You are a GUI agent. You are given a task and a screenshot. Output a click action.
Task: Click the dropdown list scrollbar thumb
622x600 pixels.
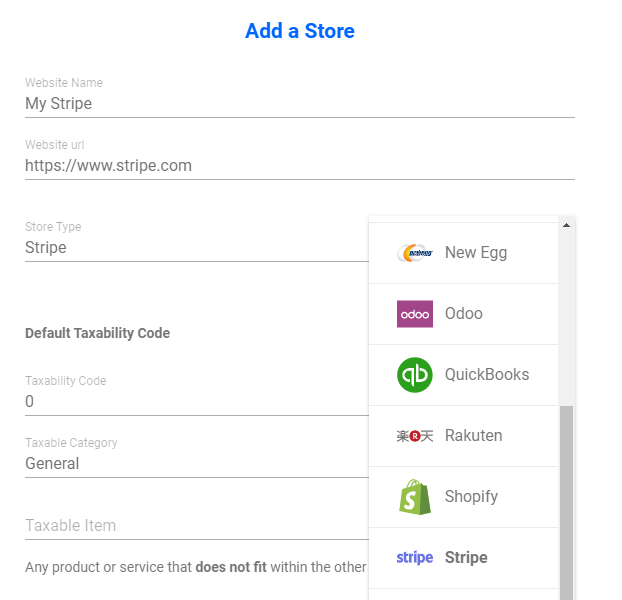[x=566, y=503]
